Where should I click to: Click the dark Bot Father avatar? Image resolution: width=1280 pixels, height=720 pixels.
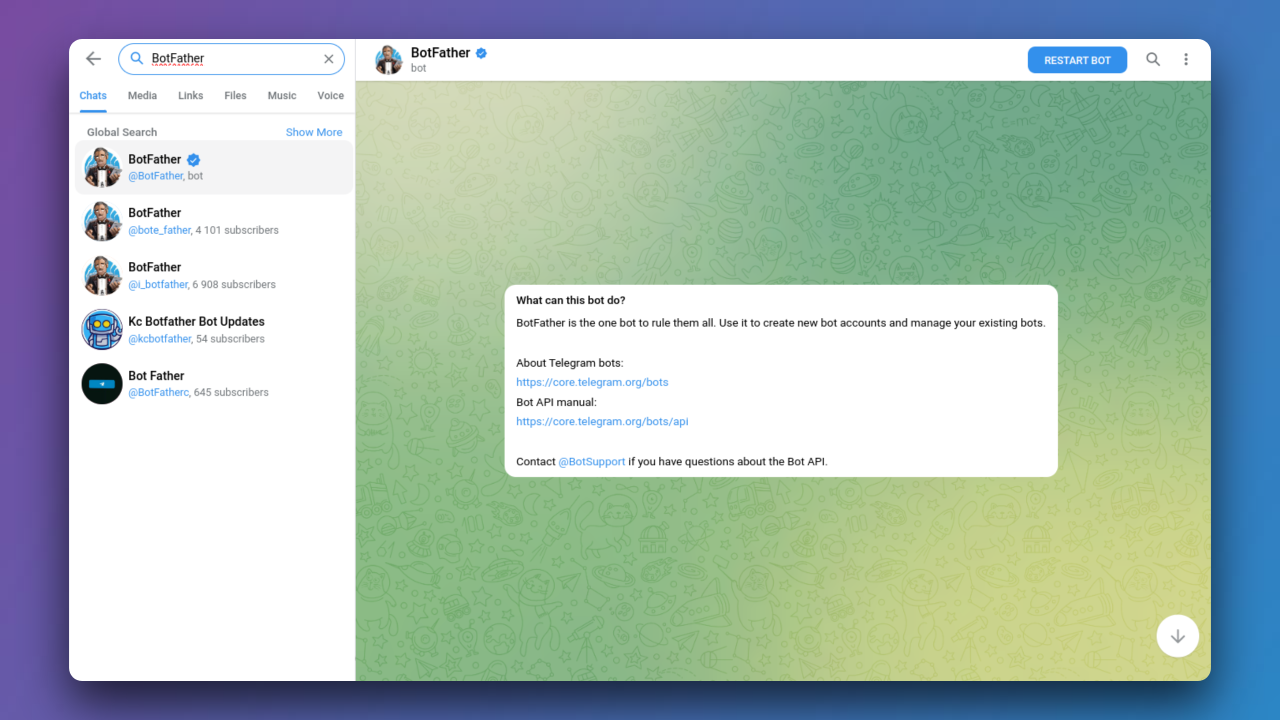tap(102, 383)
